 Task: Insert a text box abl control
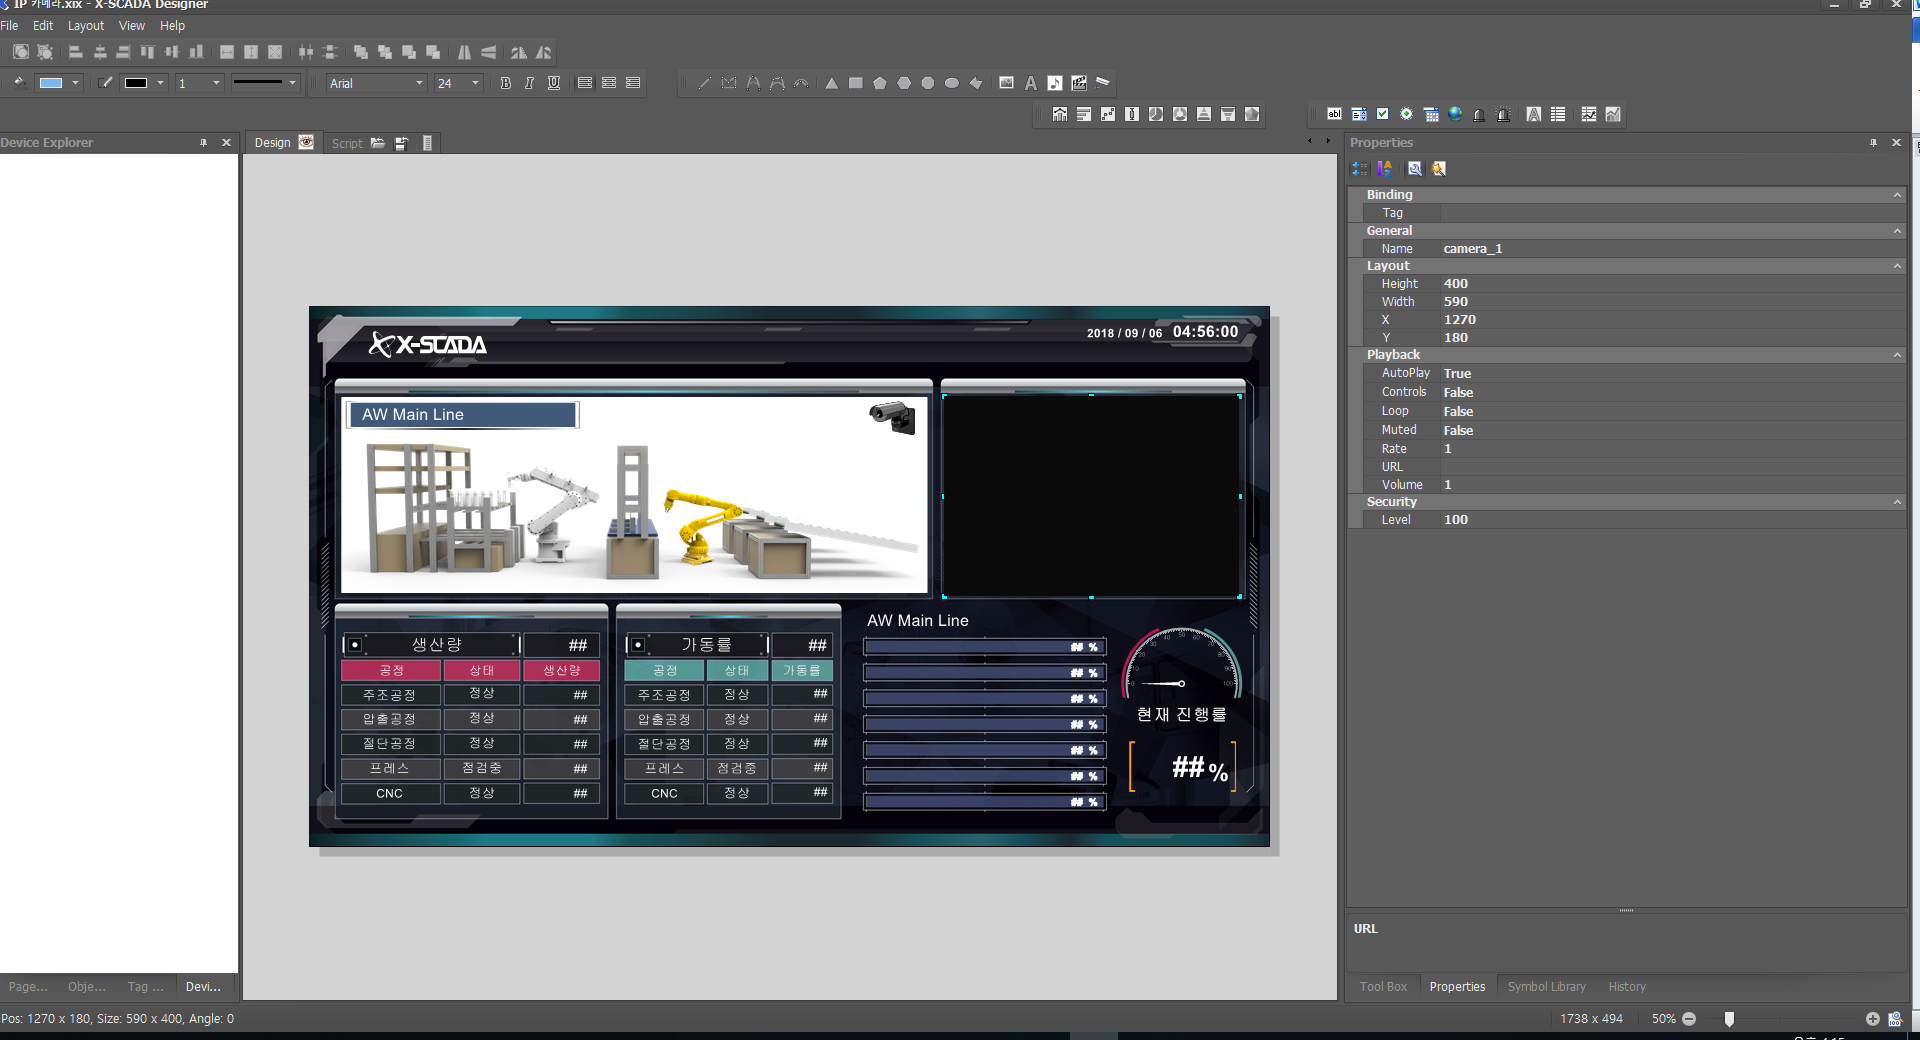[x=1334, y=114]
